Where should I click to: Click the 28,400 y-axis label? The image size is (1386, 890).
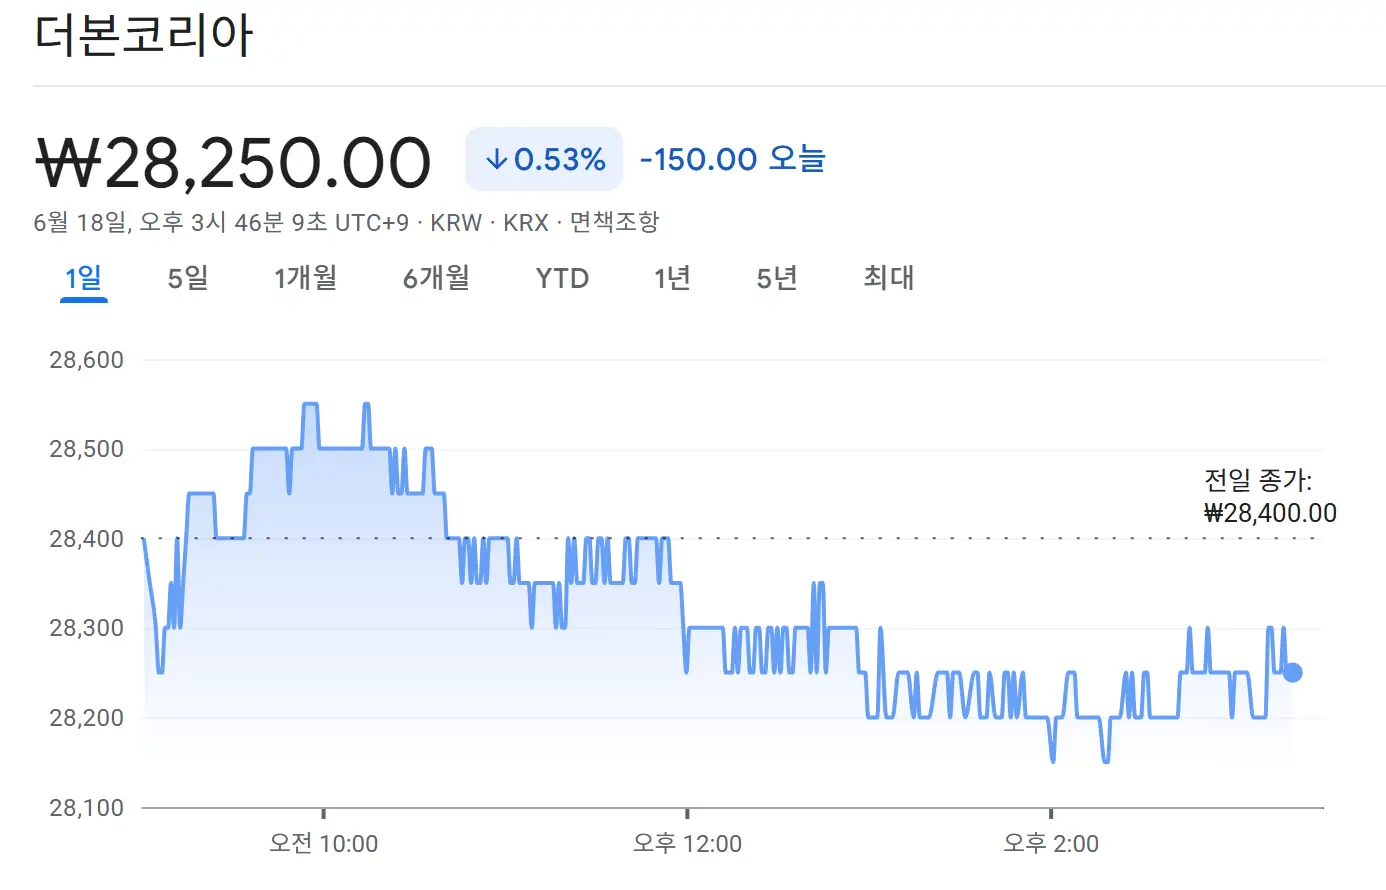click(x=87, y=539)
